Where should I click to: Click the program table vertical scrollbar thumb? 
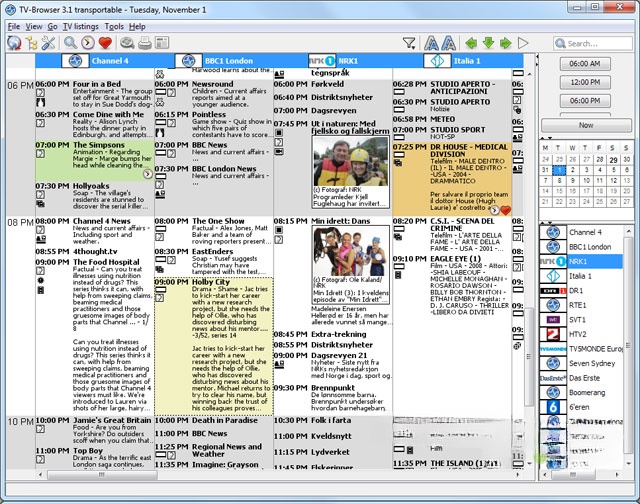(529, 356)
